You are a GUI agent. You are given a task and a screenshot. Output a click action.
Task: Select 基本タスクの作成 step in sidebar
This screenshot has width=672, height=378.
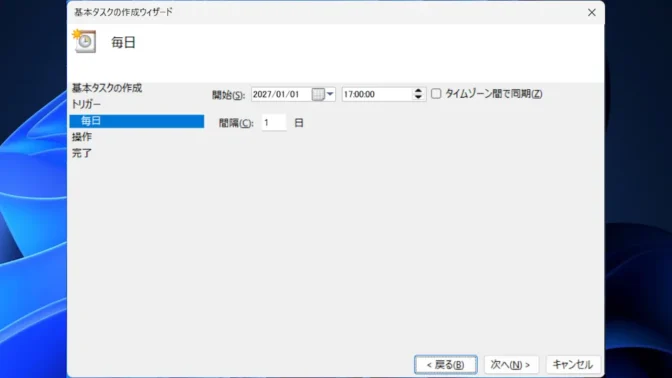pos(107,88)
